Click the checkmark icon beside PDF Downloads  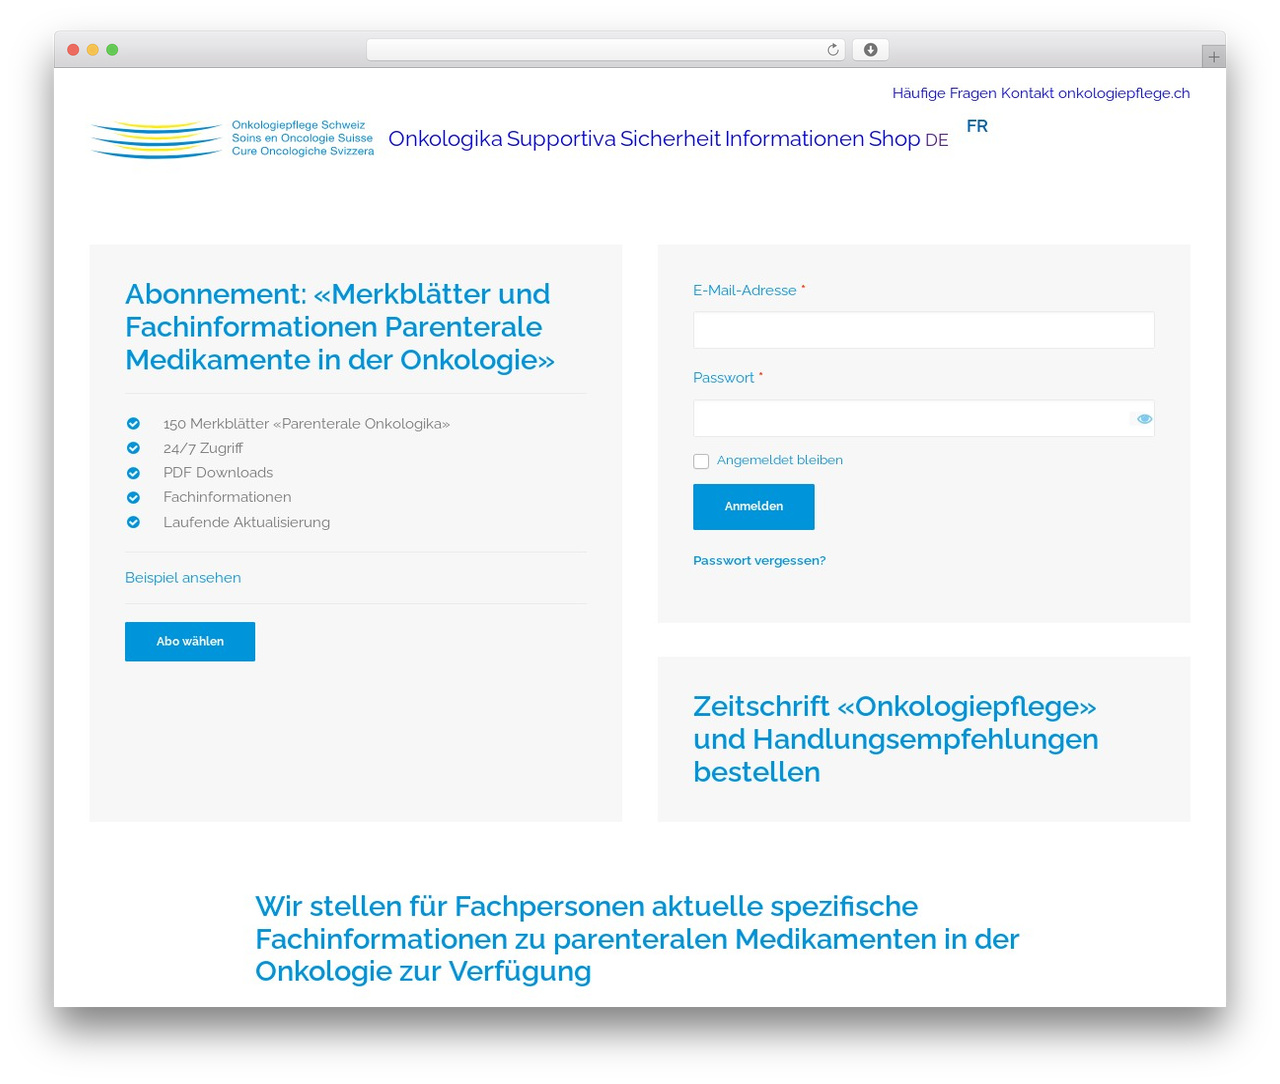click(x=133, y=473)
